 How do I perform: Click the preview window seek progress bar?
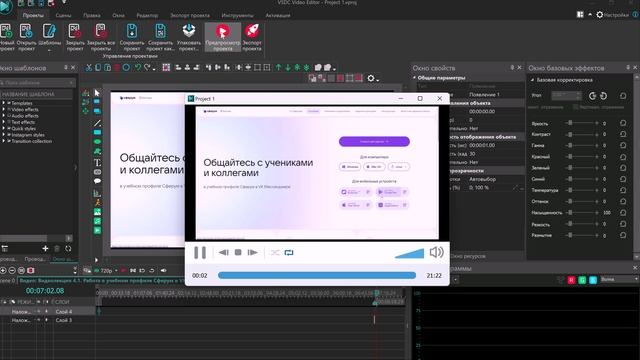(317, 276)
